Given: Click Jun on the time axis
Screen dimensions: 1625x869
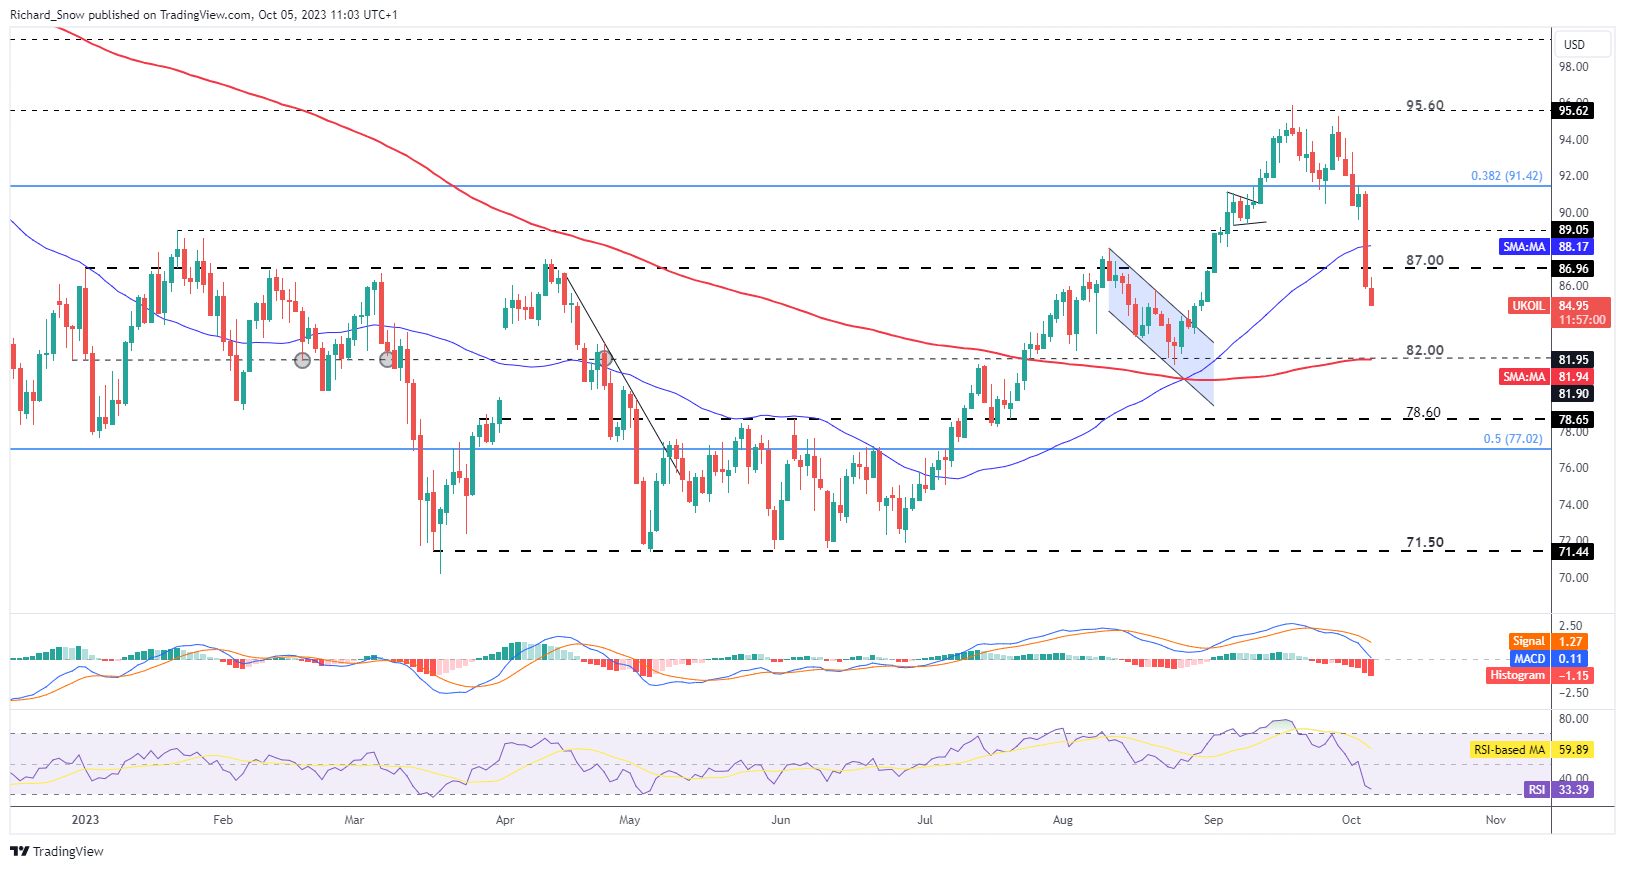Looking at the screenshot, I should point(781,820).
